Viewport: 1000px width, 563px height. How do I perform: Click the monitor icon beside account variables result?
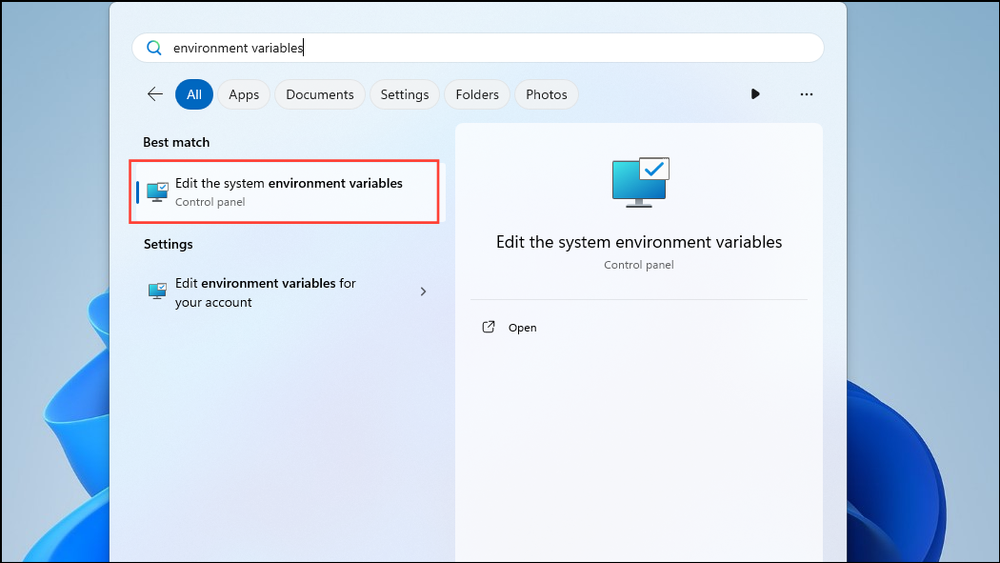158,291
